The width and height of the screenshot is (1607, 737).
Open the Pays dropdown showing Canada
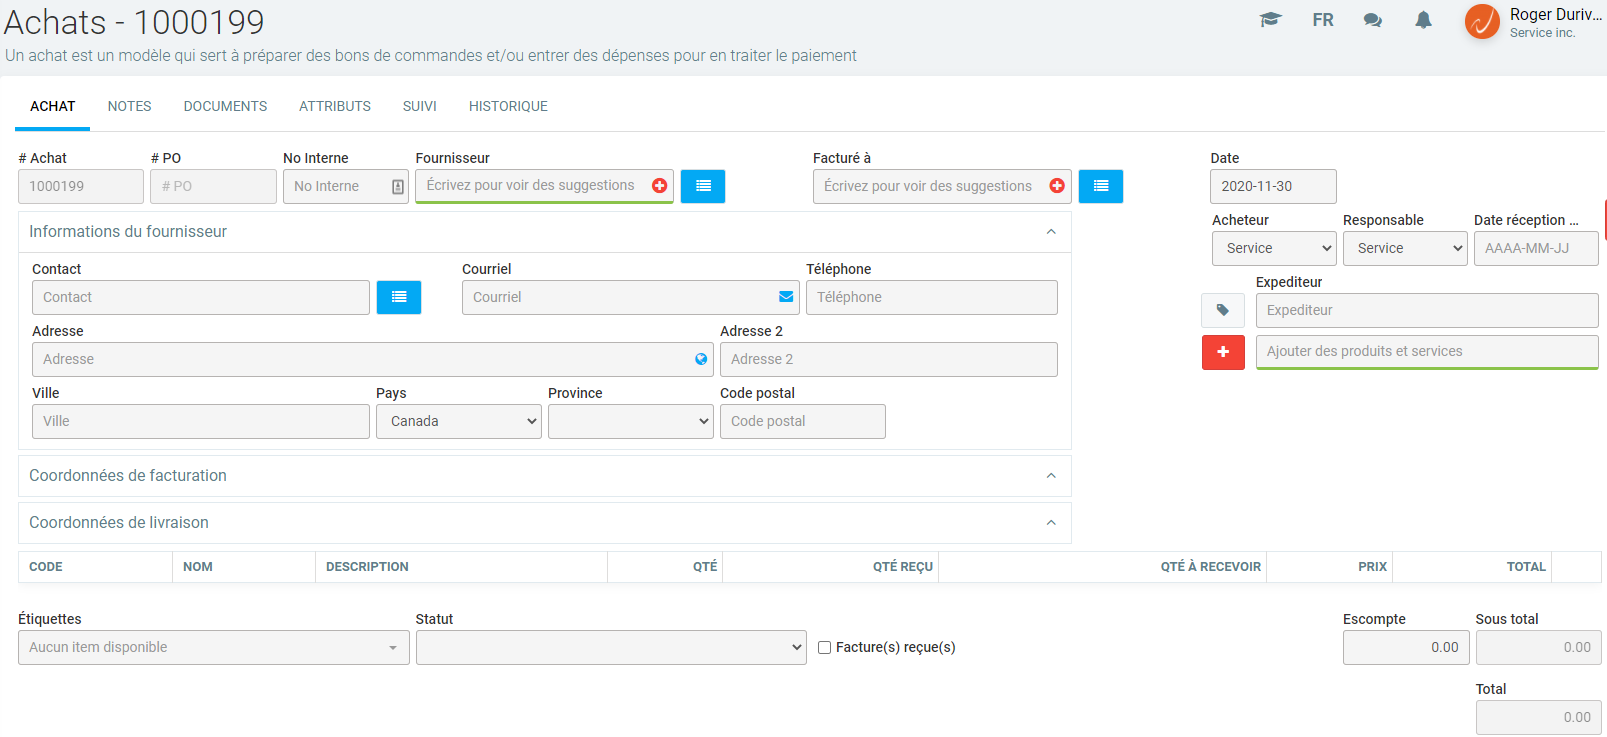(458, 421)
